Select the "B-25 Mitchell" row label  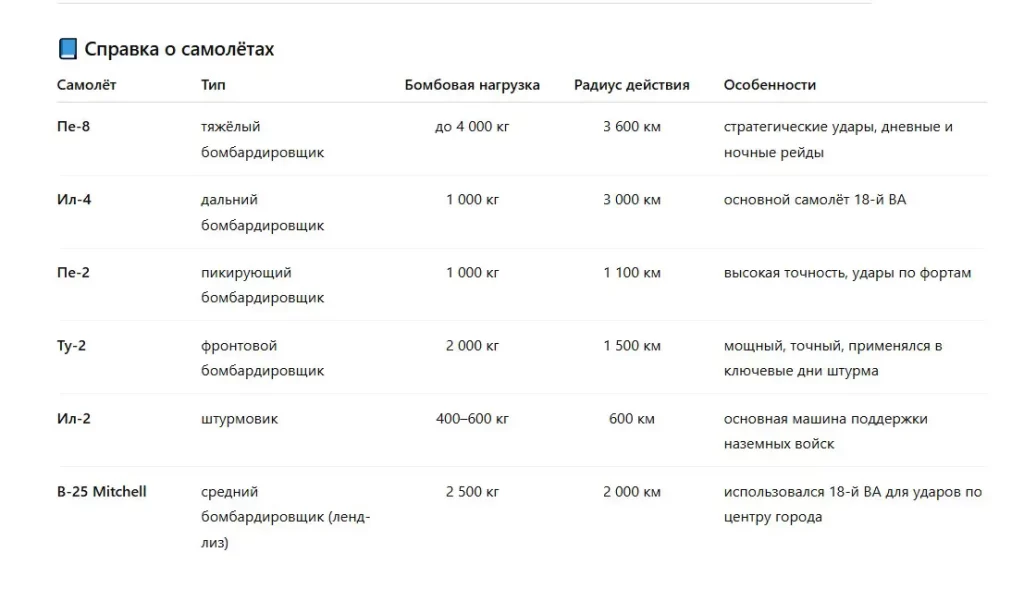point(102,492)
